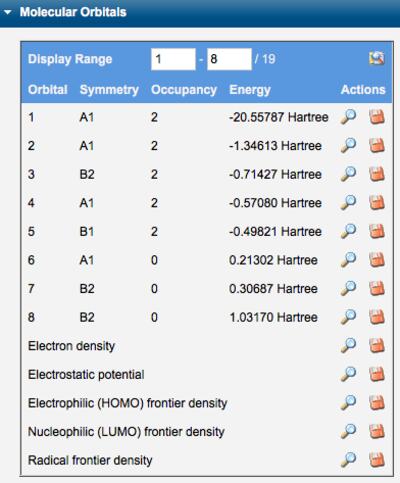
Task: Save orbital 2 using the disk icon
Action: pos(377,146)
